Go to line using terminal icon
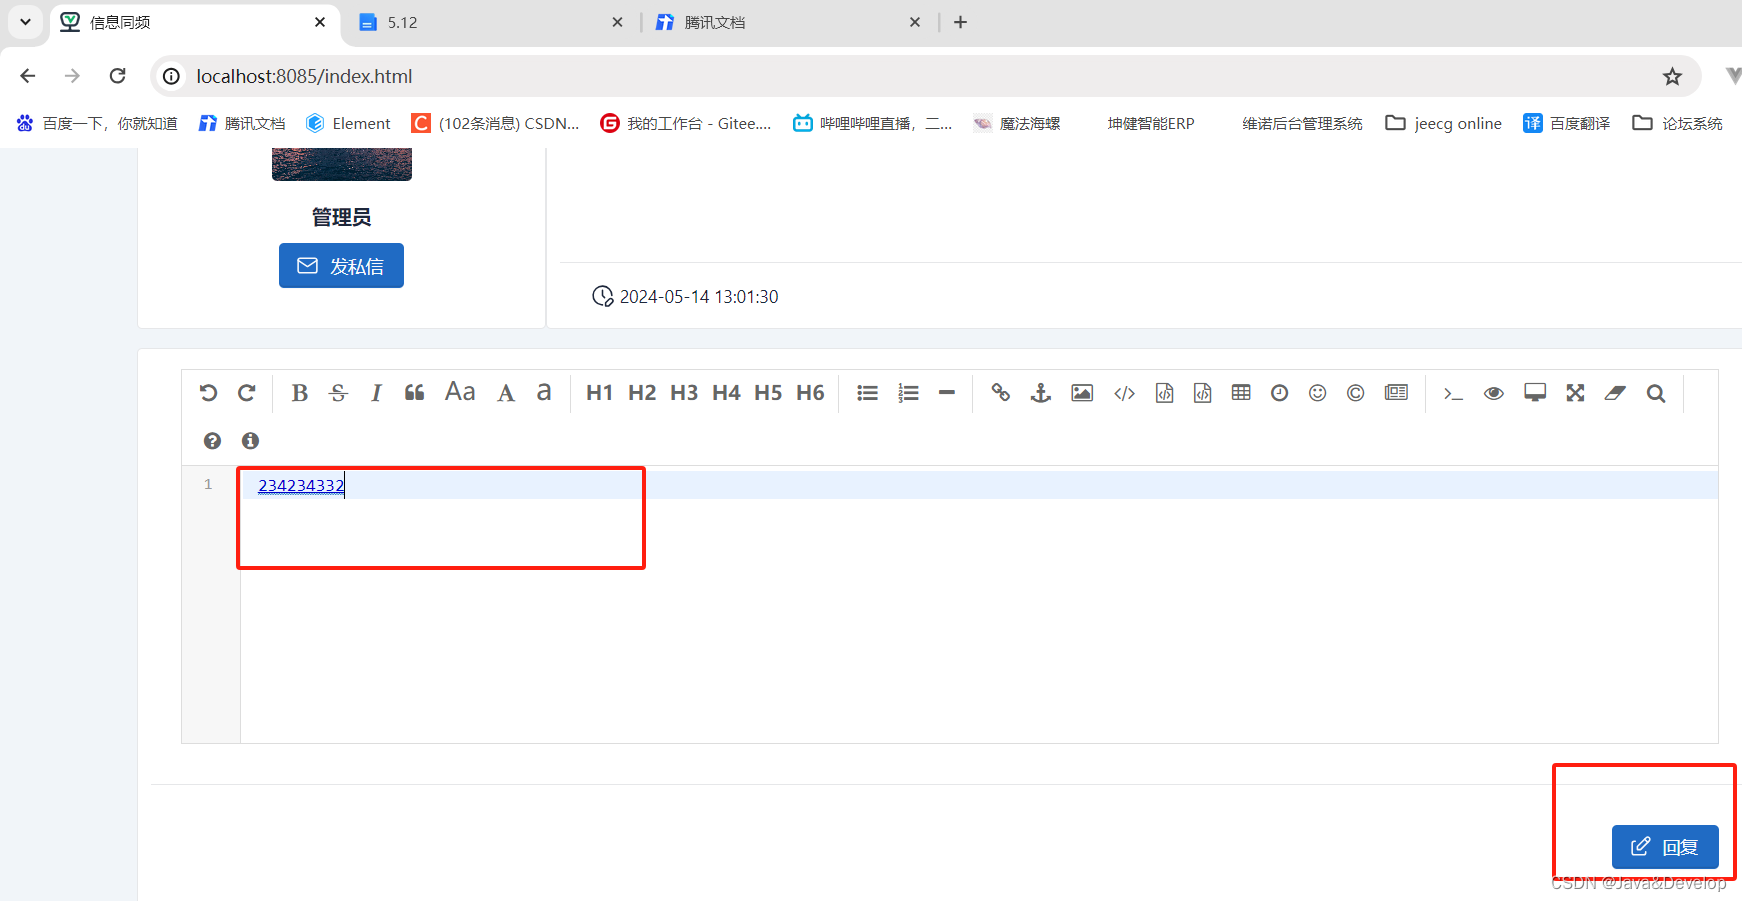 (x=1453, y=394)
